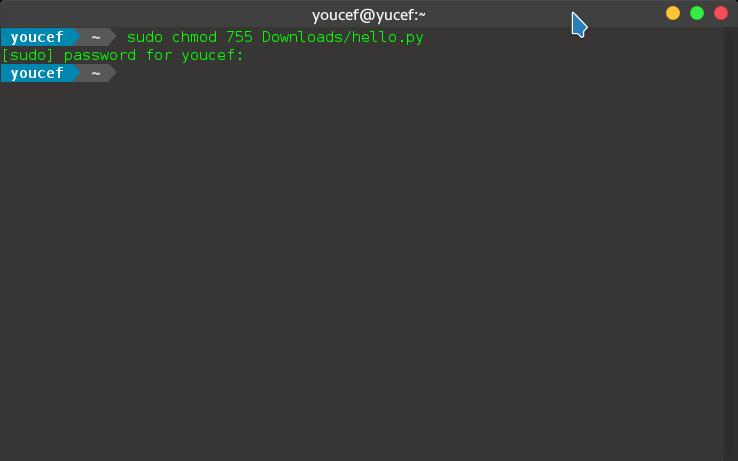Click the gray tilde segment on first prompt
The width and height of the screenshot is (738, 461).
tap(96, 37)
